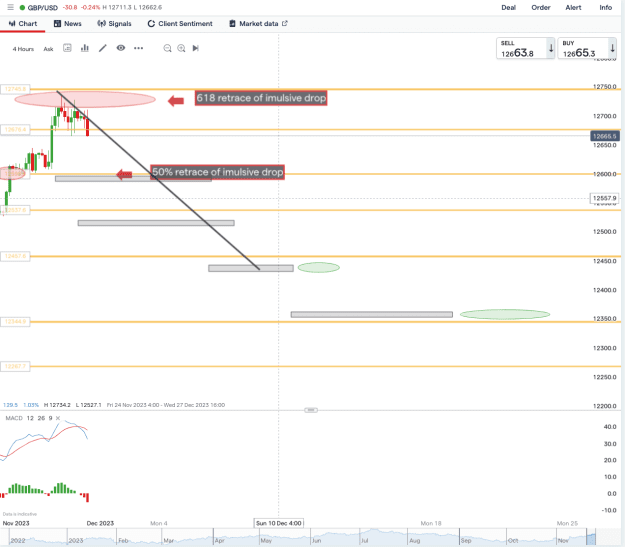Click the navigator range handle near Nov
Image resolution: width=625 pixels, height=547 pixels.
(591, 538)
